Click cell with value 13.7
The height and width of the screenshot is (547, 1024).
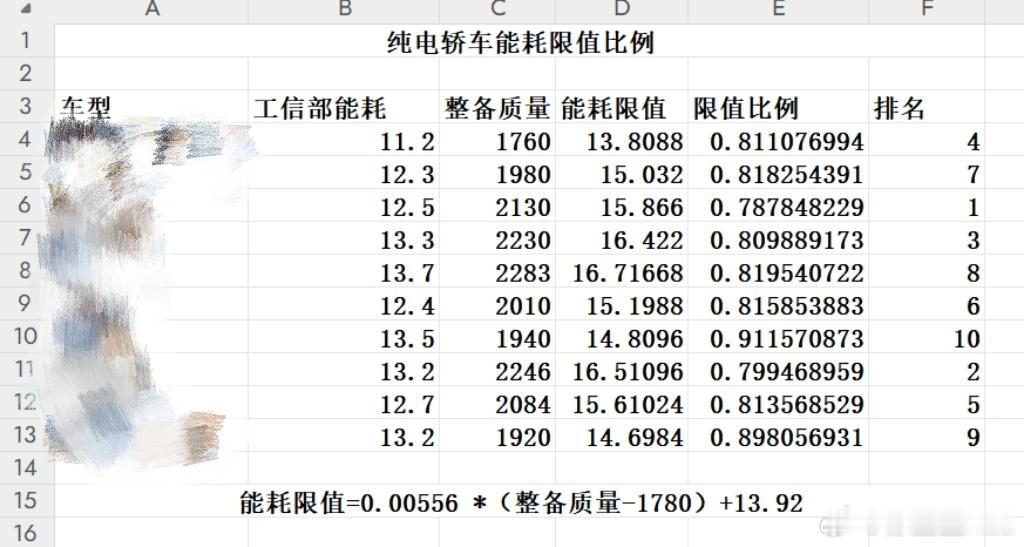[x=344, y=272]
